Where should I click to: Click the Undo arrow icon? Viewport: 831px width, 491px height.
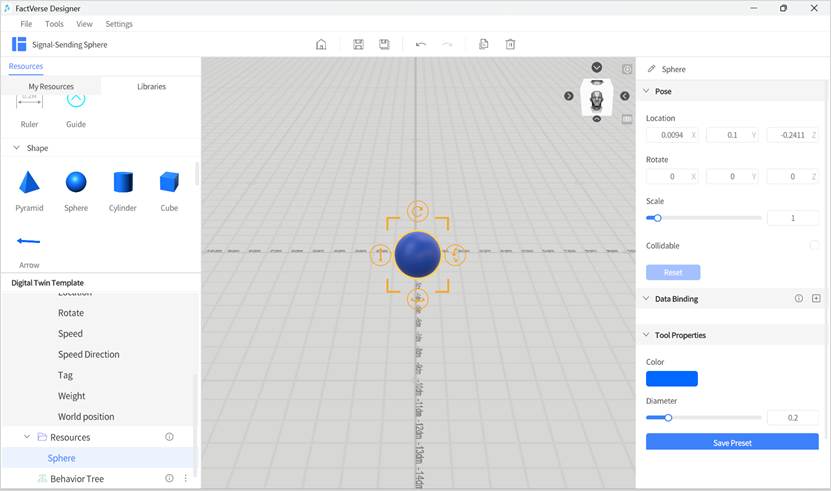[x=421, y=45]
